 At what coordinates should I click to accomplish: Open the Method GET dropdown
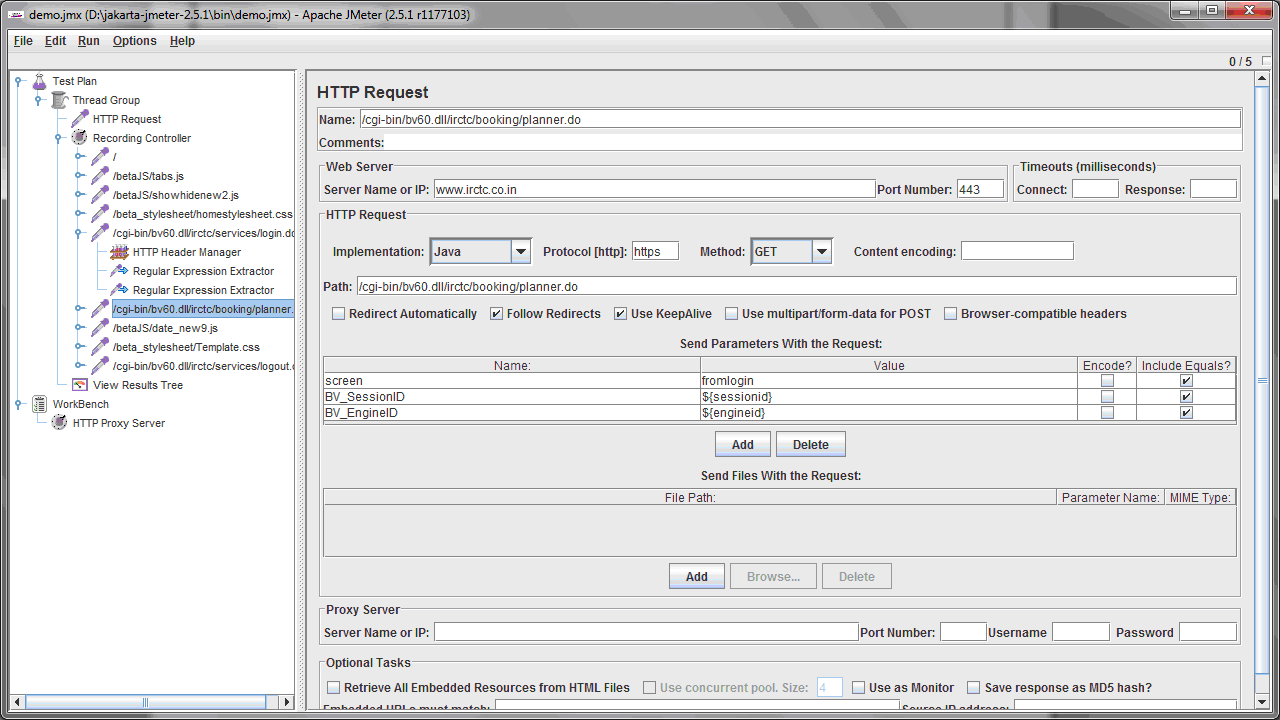tap(822, 252)
